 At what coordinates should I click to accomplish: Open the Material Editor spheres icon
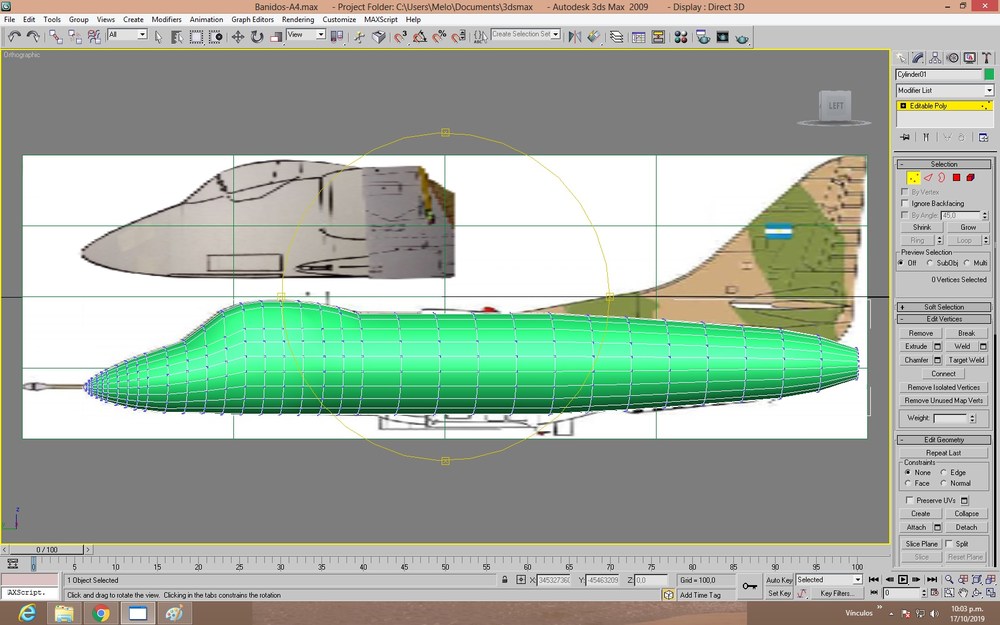tap(680, 36)
